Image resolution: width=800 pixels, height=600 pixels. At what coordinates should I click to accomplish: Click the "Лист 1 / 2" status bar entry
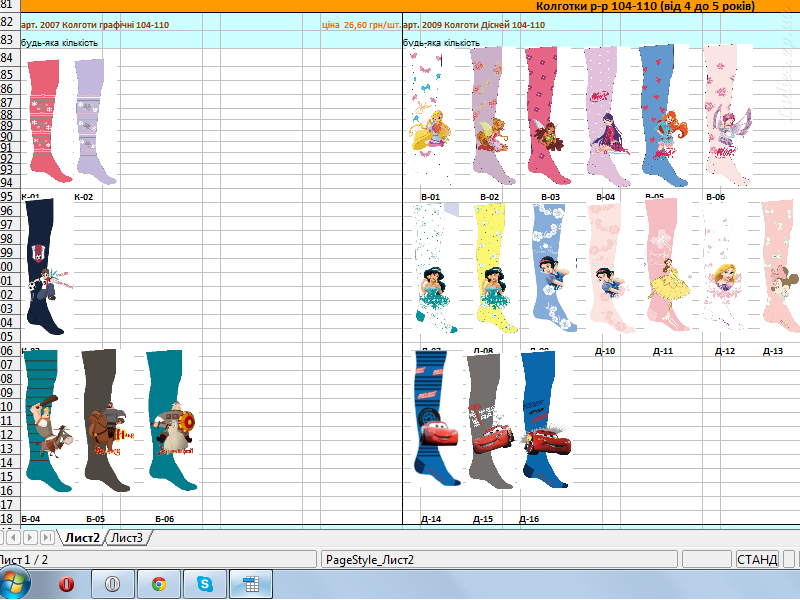coord(157,560)
